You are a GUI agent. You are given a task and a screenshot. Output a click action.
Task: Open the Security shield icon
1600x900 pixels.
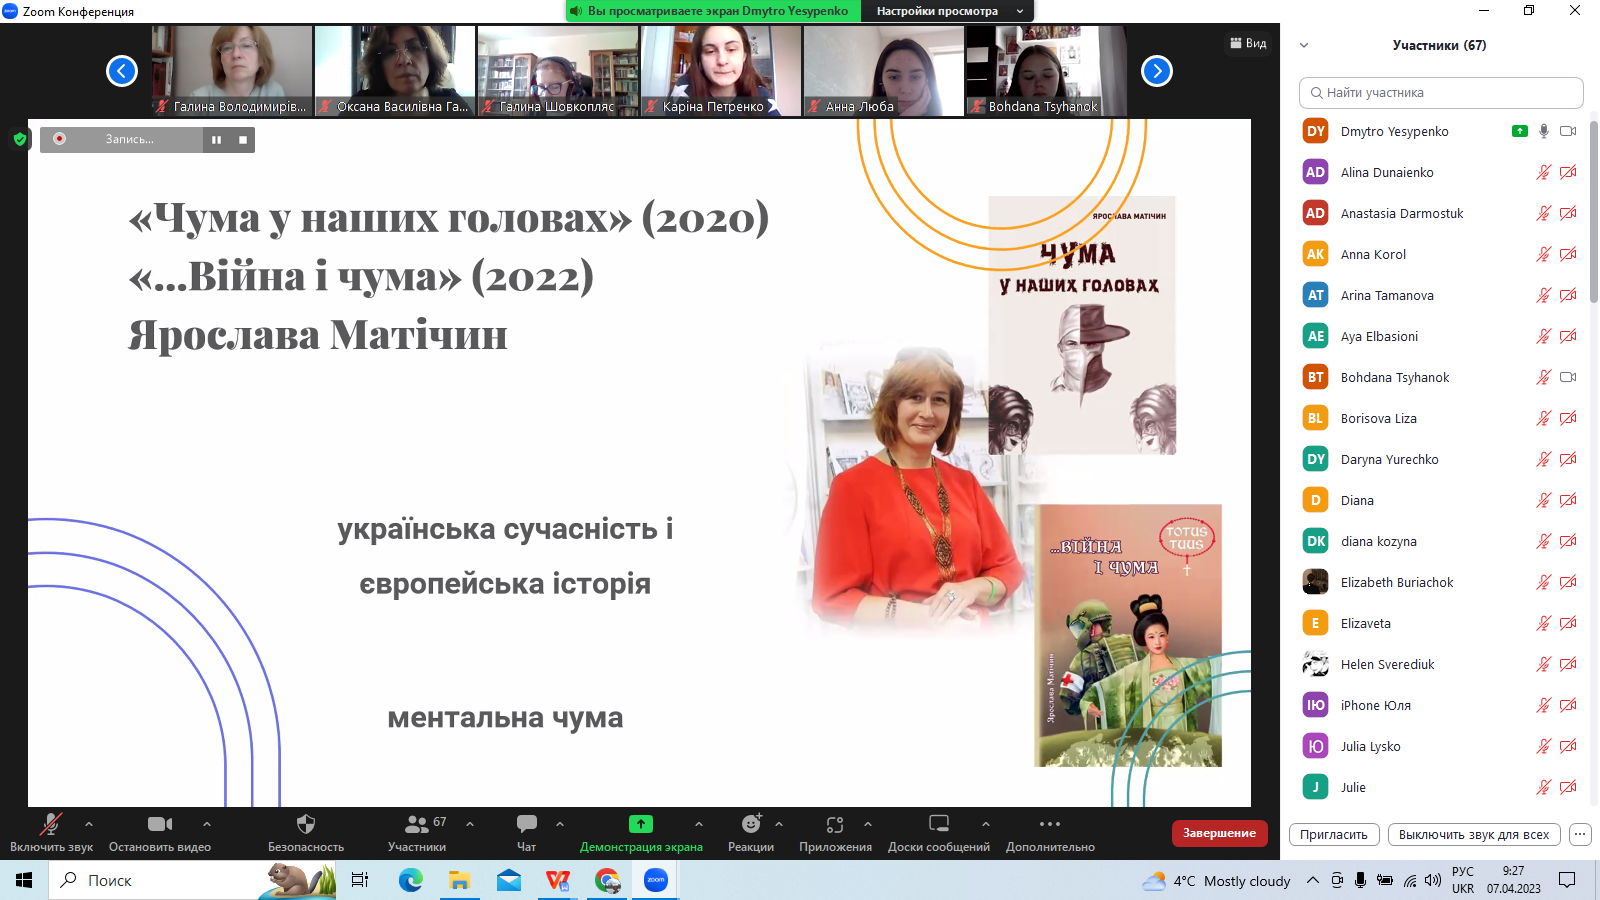click(306, 825)
